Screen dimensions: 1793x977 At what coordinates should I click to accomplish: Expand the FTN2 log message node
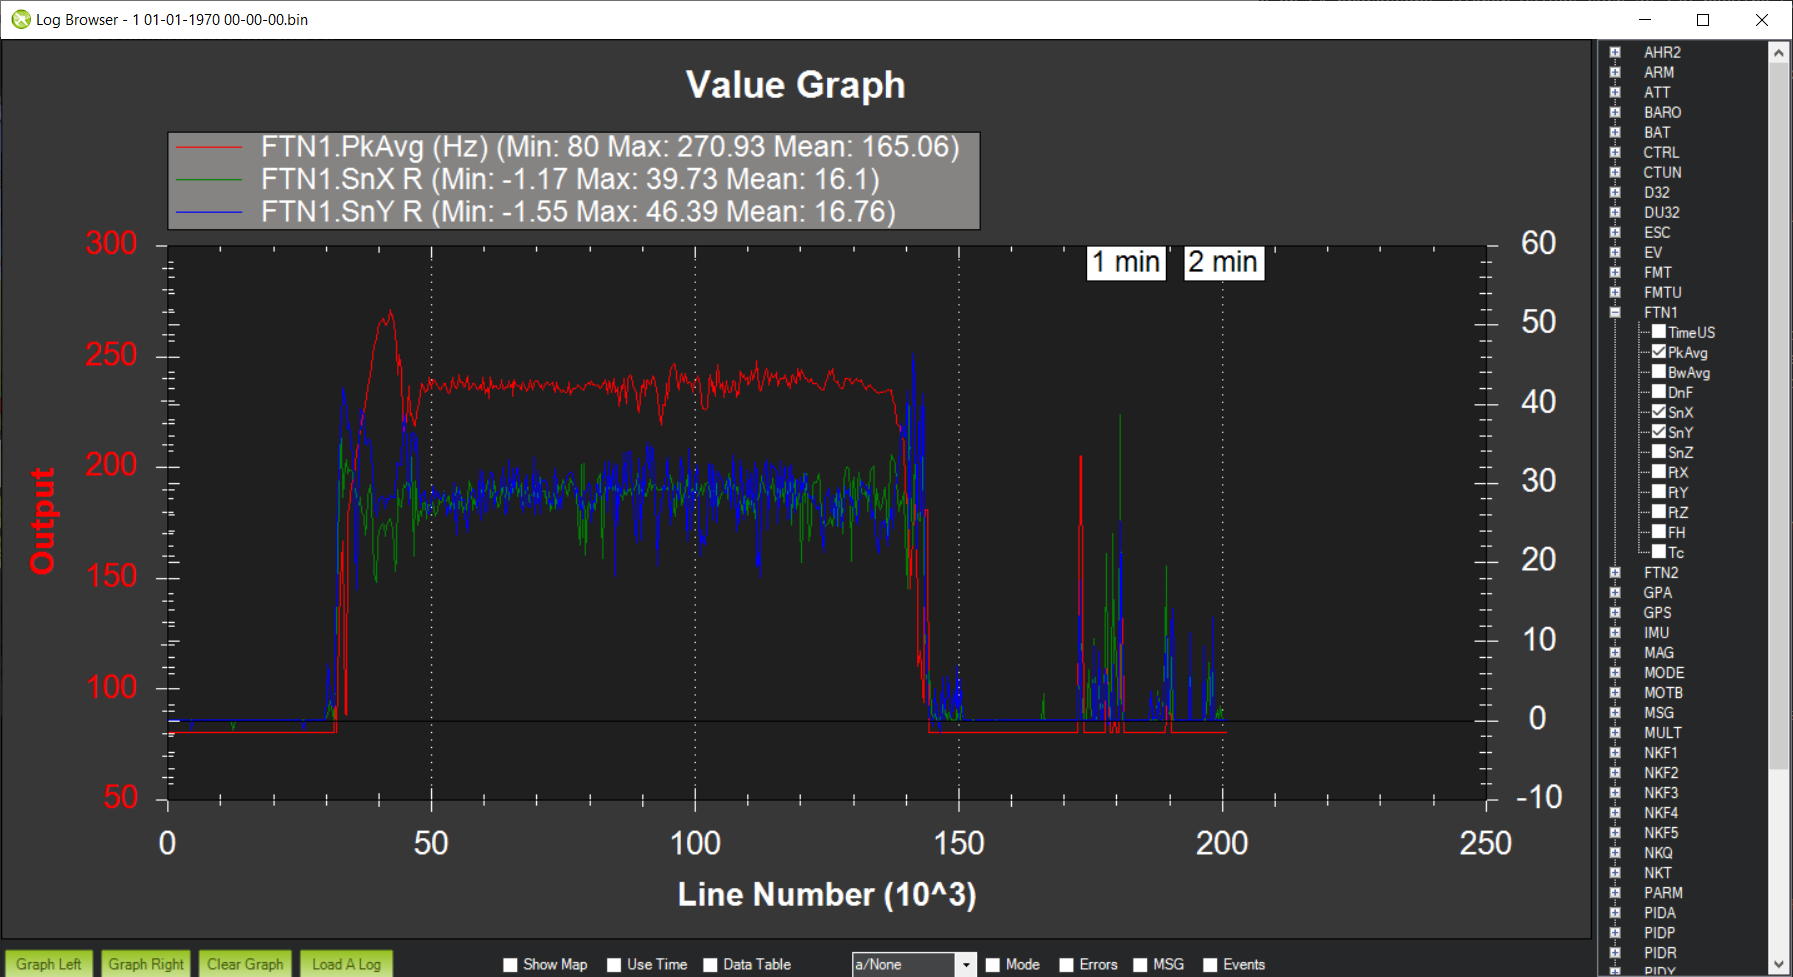(x=1614, y=572)
